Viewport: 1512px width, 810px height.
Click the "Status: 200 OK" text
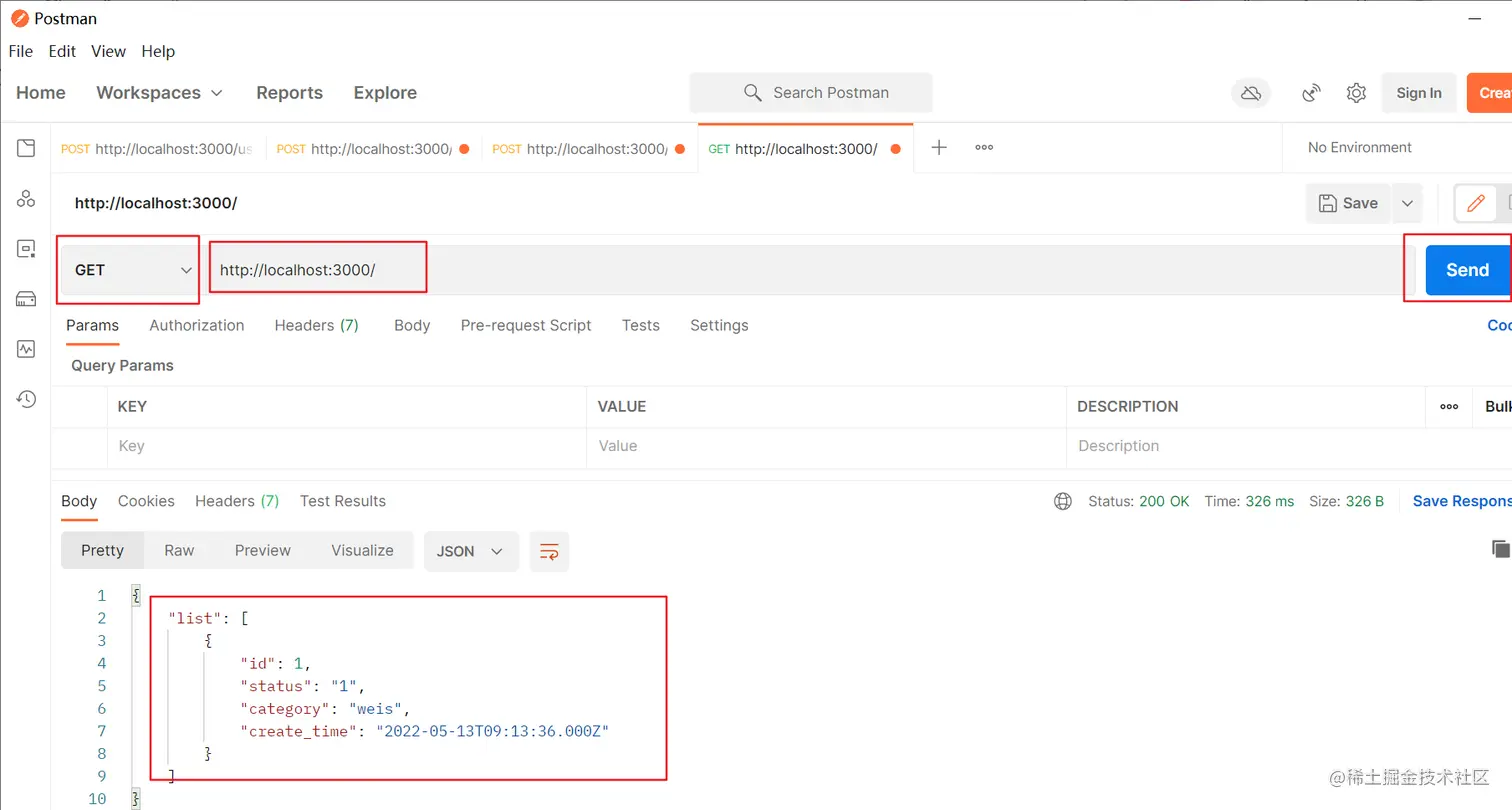tap(1139, 501)
